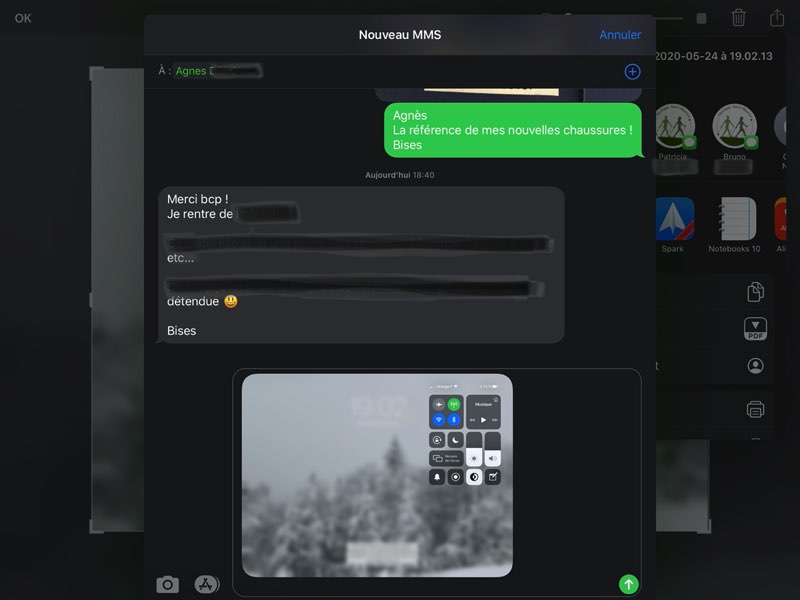Tap the share icon at top right
Viewport: 800px width, 600px height.
(x=777, y=18)
